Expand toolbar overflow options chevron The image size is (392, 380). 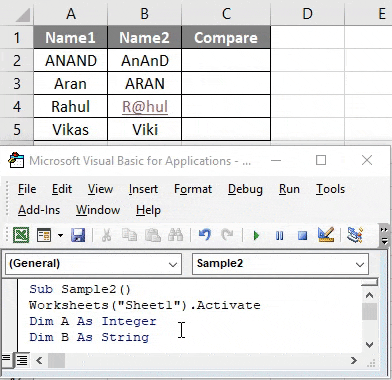384,235
